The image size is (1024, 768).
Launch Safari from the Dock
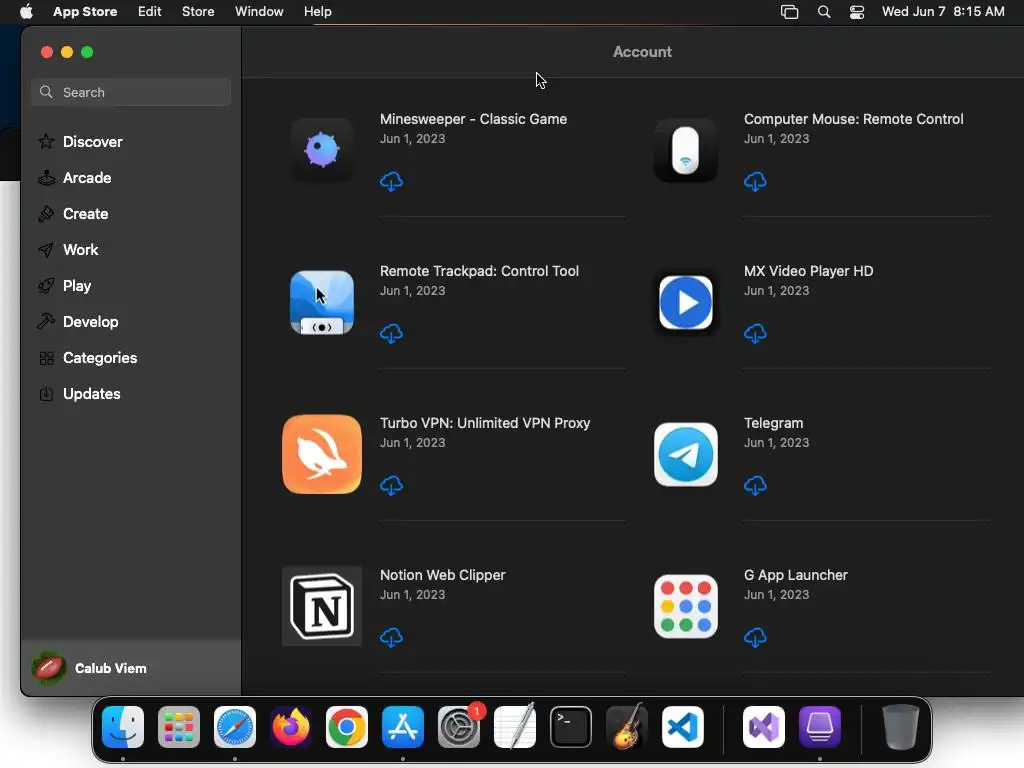tap(235, 727)
